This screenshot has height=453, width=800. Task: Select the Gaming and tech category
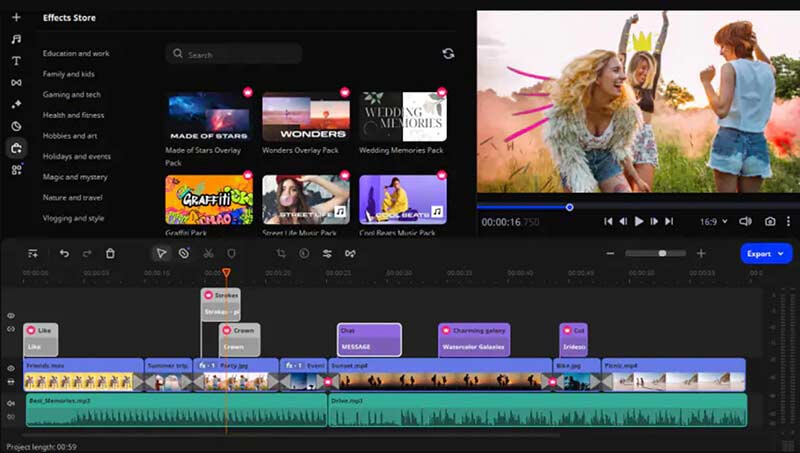click(71, 94)
